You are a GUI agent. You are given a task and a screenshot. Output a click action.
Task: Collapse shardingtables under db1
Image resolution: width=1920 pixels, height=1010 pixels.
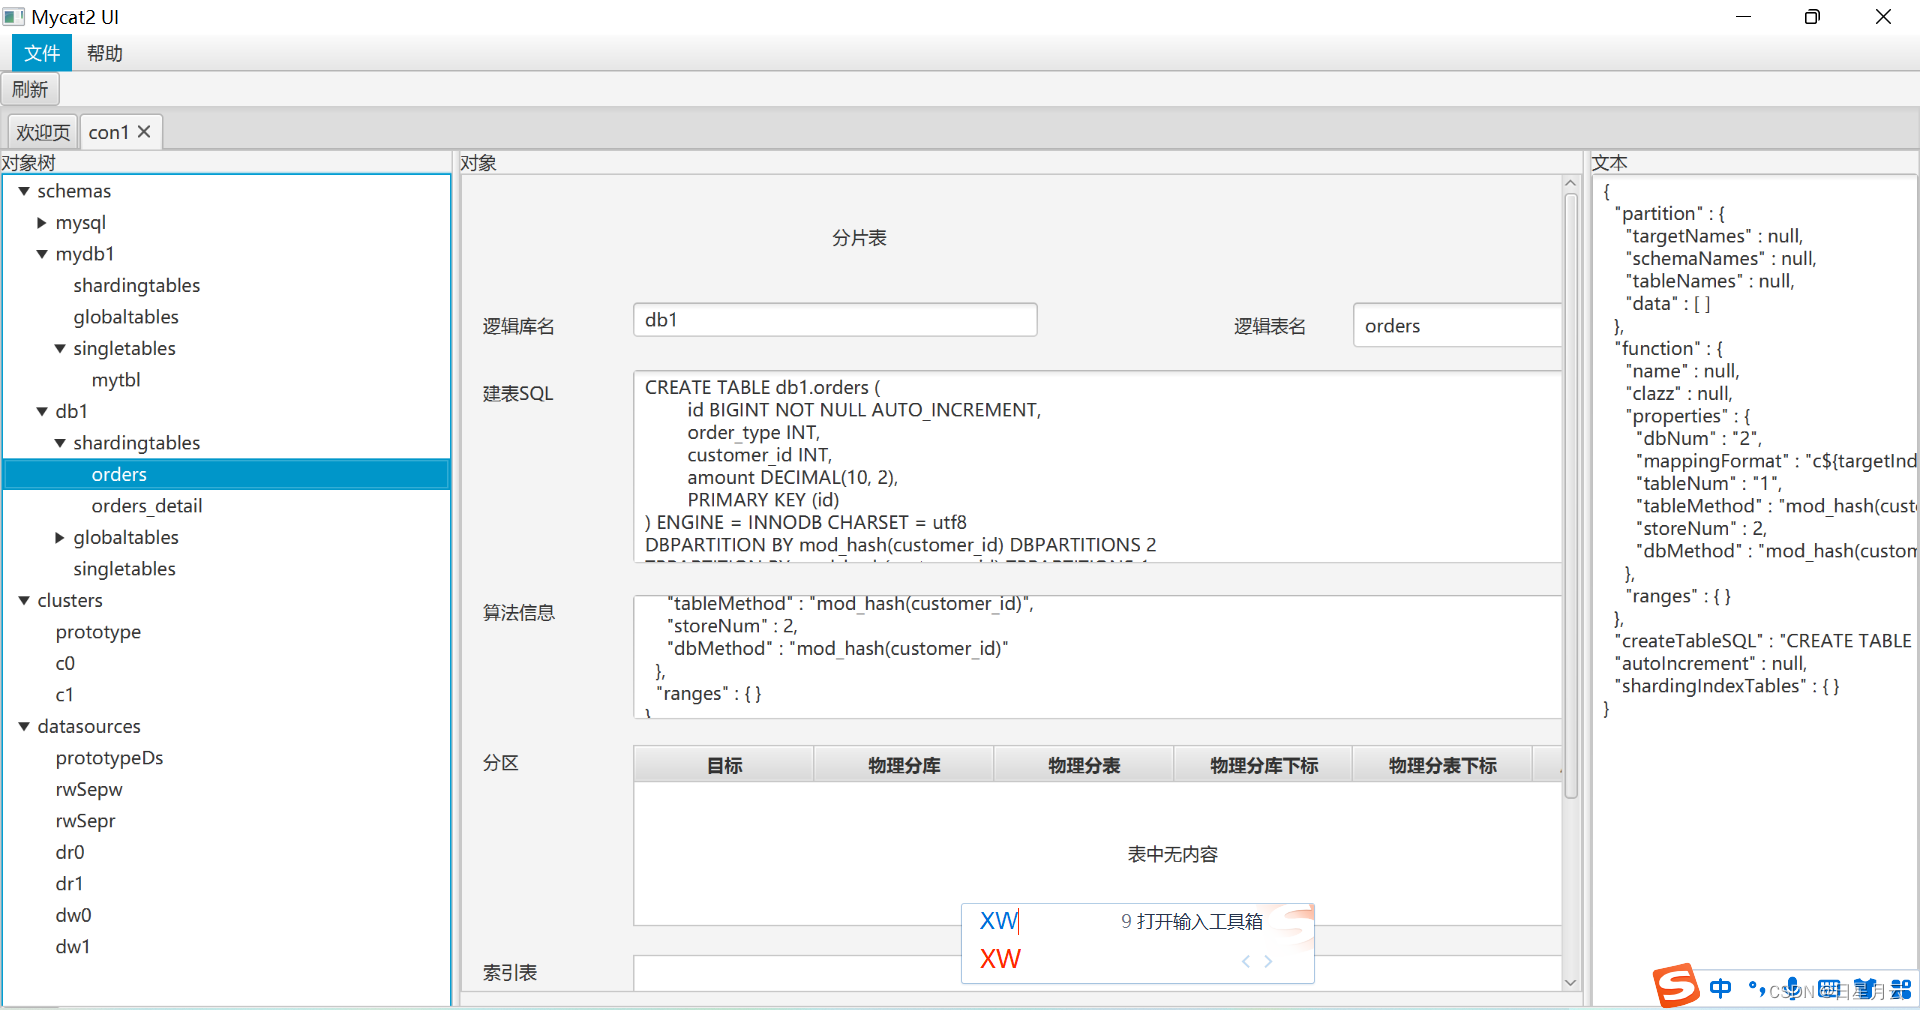coord(60,443)
